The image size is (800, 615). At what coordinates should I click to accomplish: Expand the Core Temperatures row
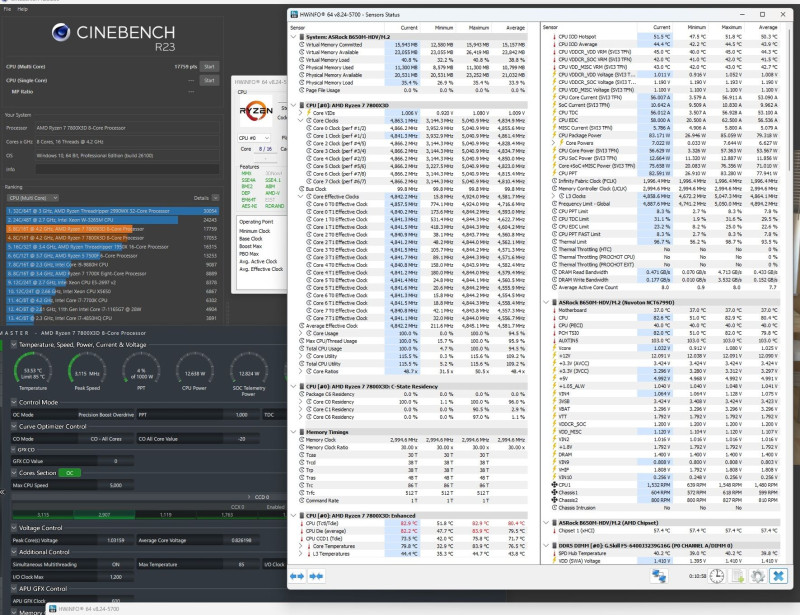(x=301, y=546)
